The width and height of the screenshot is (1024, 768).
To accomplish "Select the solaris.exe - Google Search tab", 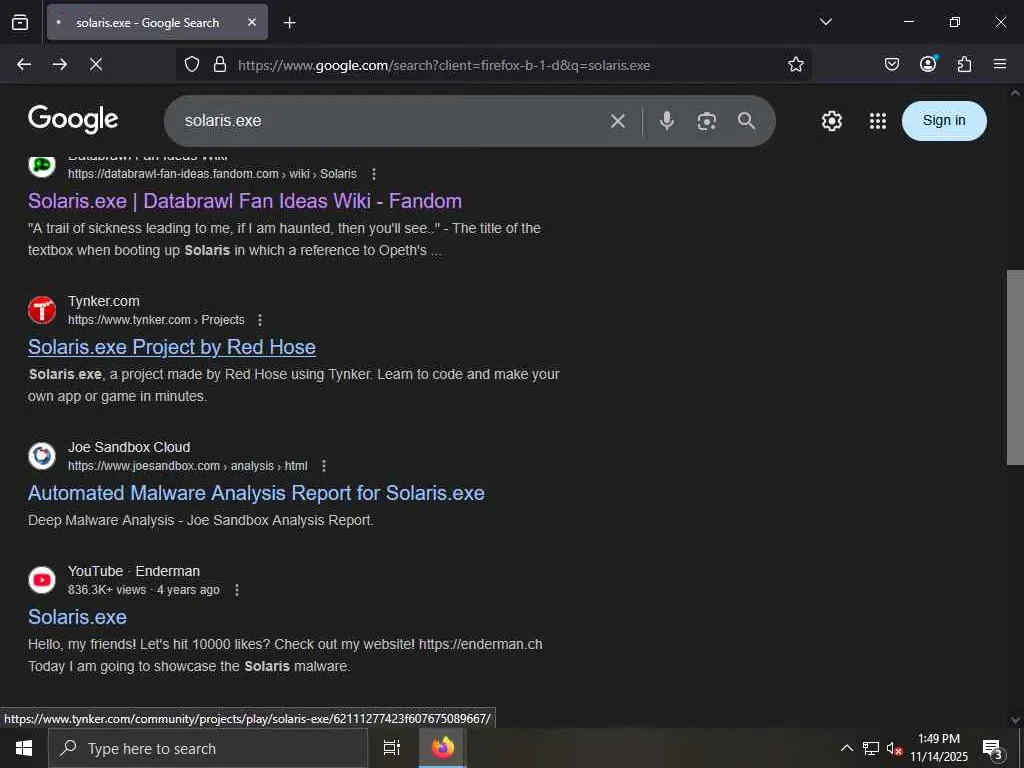I will (x=157, y=22).
